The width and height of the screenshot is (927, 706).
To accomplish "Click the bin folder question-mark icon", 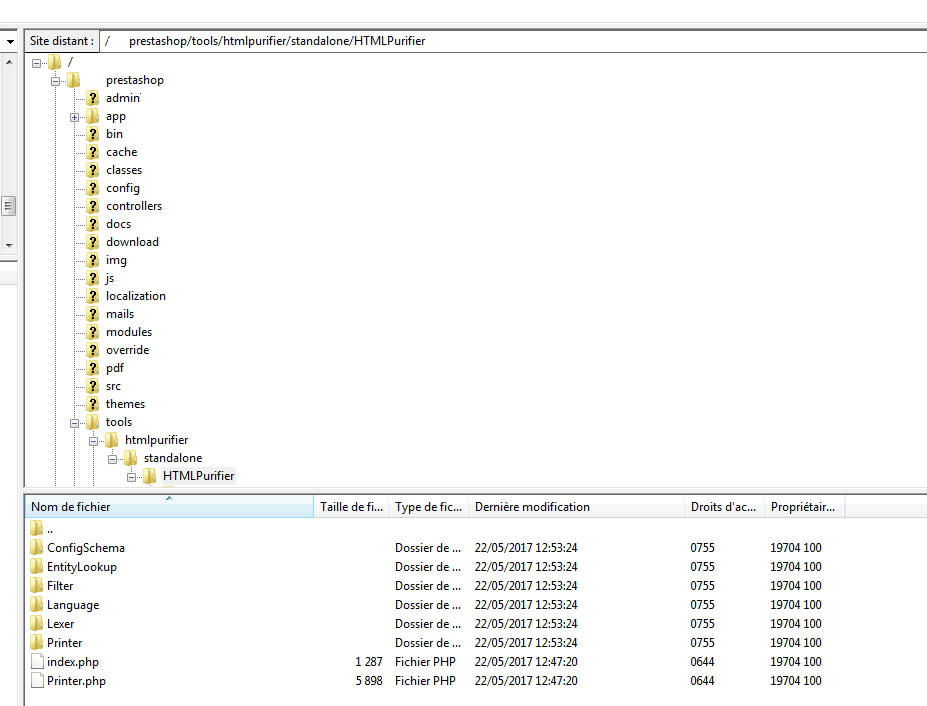I will (x=93, y=134).
